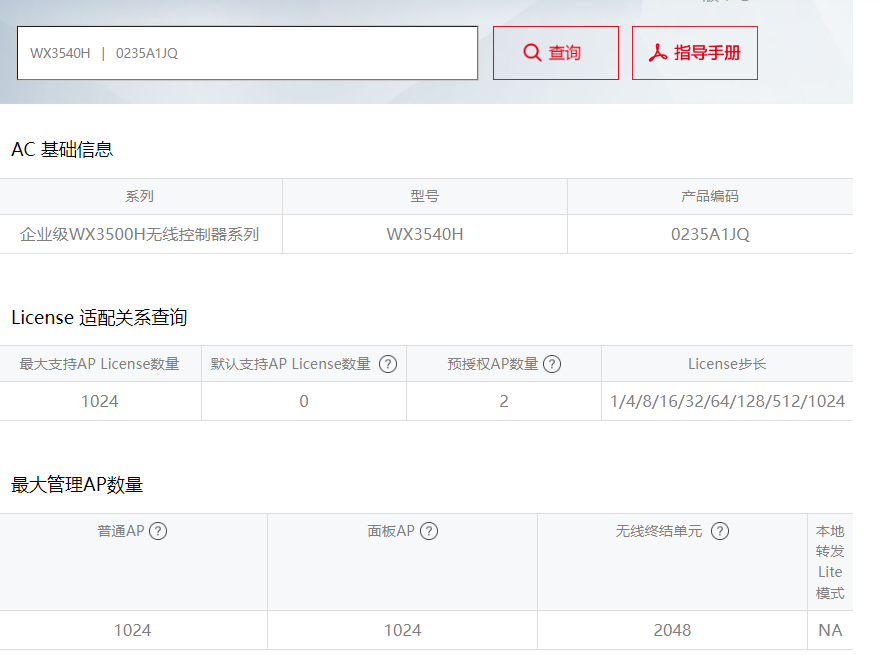This screenshot has height=655, width=883.
Task: Select the pre-authorized AP value 2 cell
Action: 503,401
